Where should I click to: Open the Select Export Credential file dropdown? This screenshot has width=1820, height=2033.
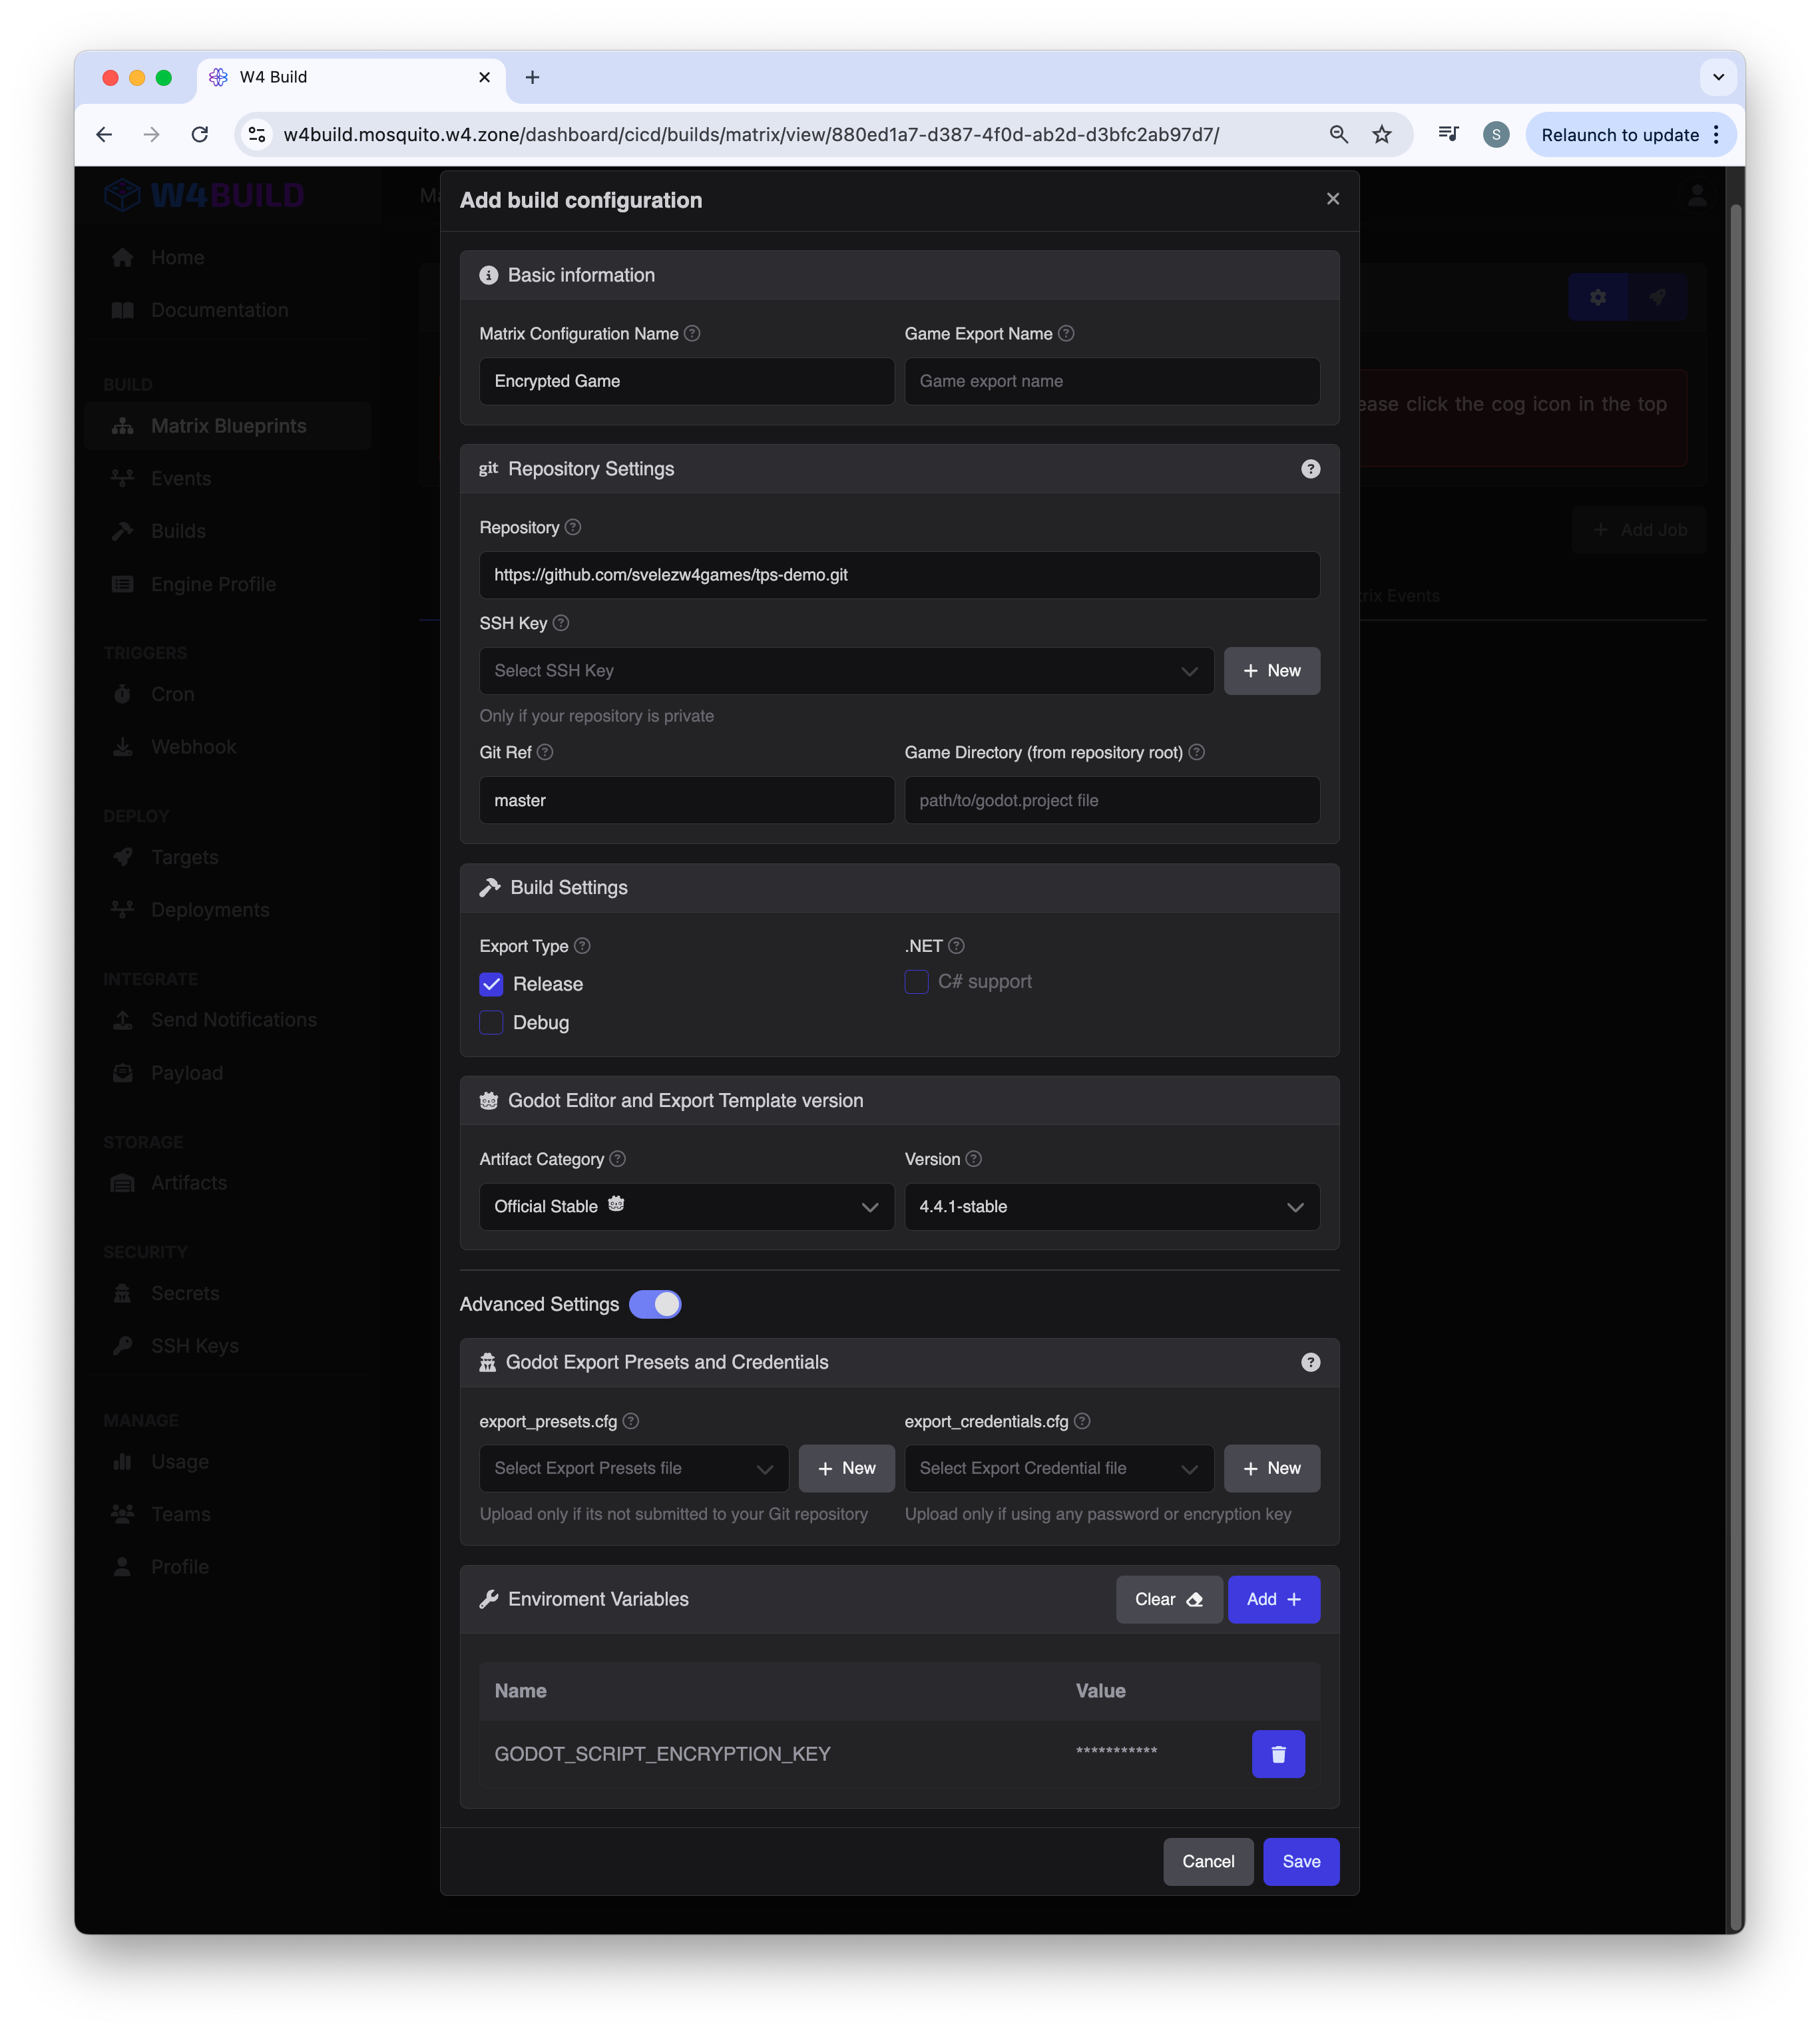click(x=1059, y=1468)
